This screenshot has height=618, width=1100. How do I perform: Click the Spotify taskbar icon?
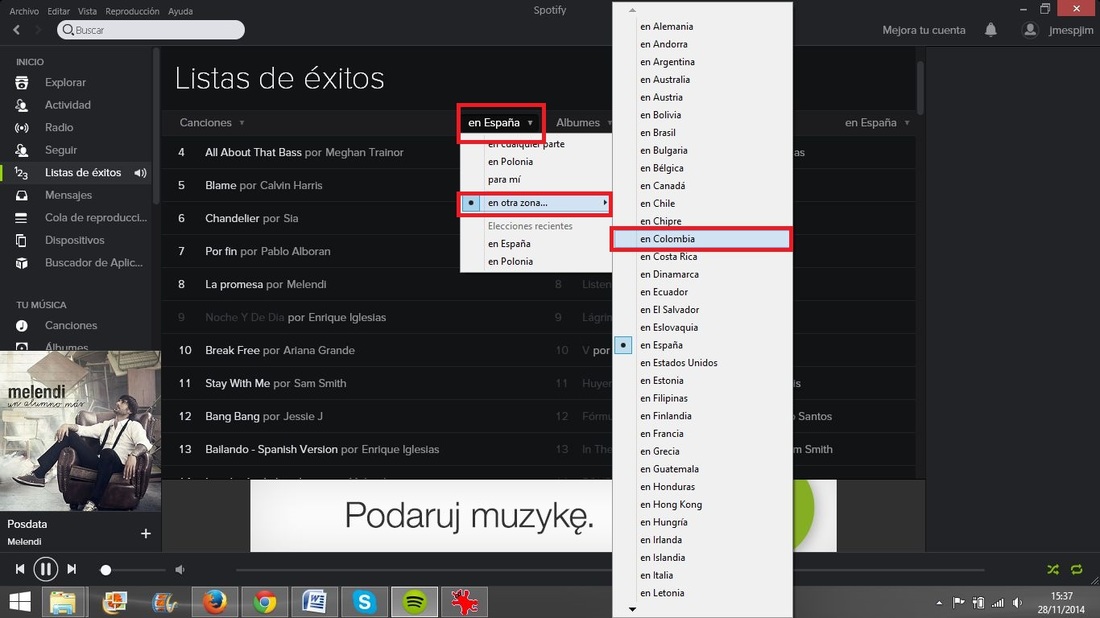pyautogui.click(x=415, y=602)
